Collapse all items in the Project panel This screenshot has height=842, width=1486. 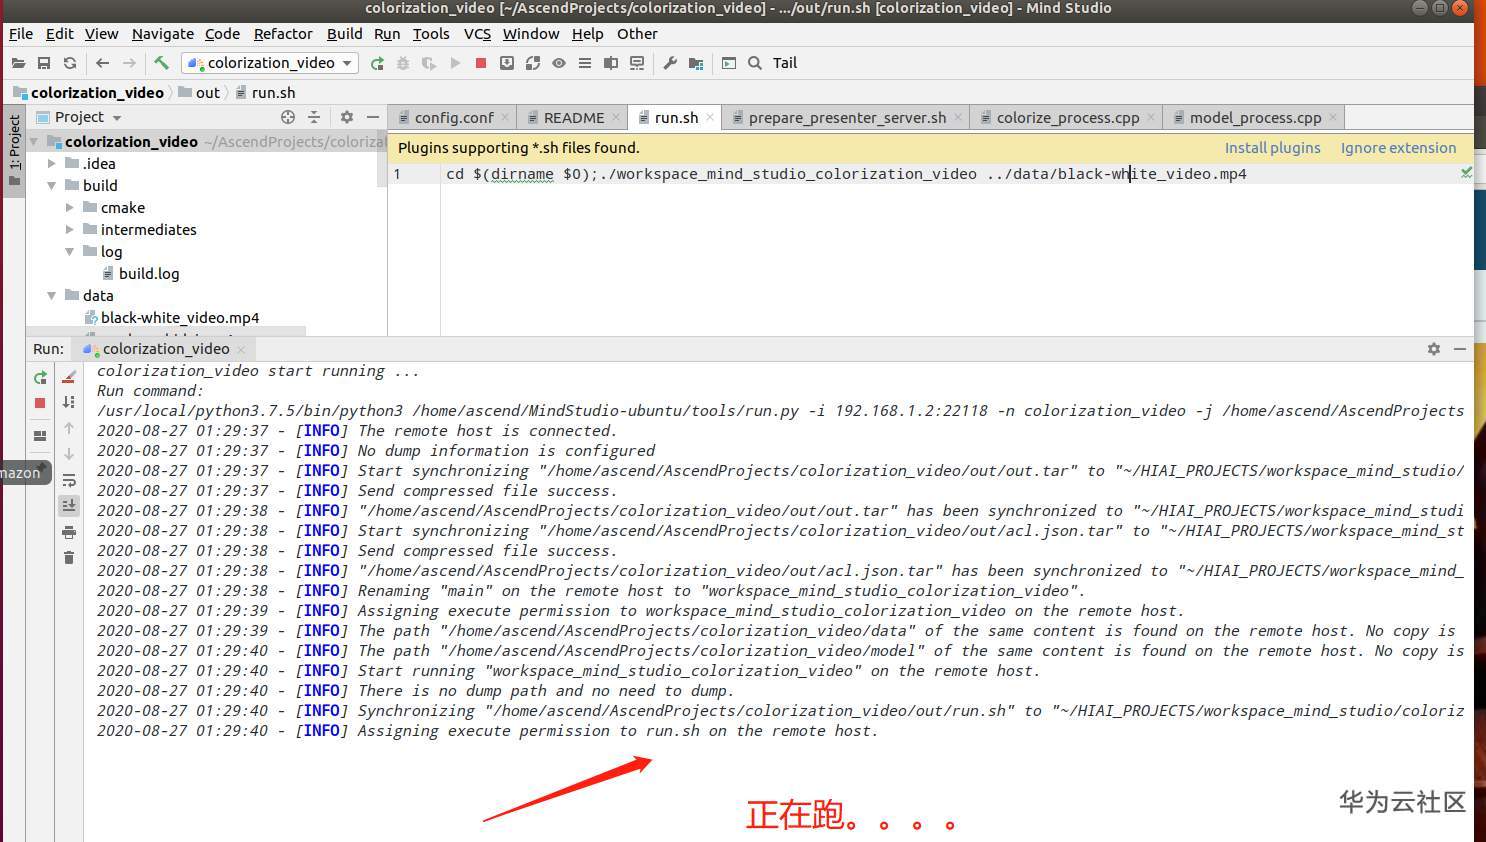click(314, 117)
